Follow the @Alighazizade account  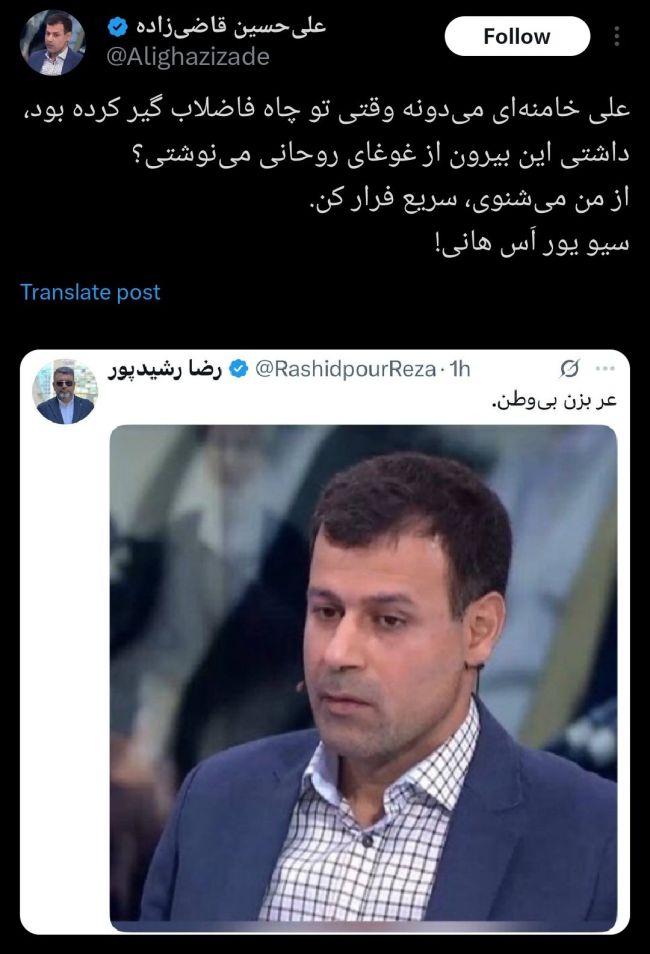pos(517,37)
